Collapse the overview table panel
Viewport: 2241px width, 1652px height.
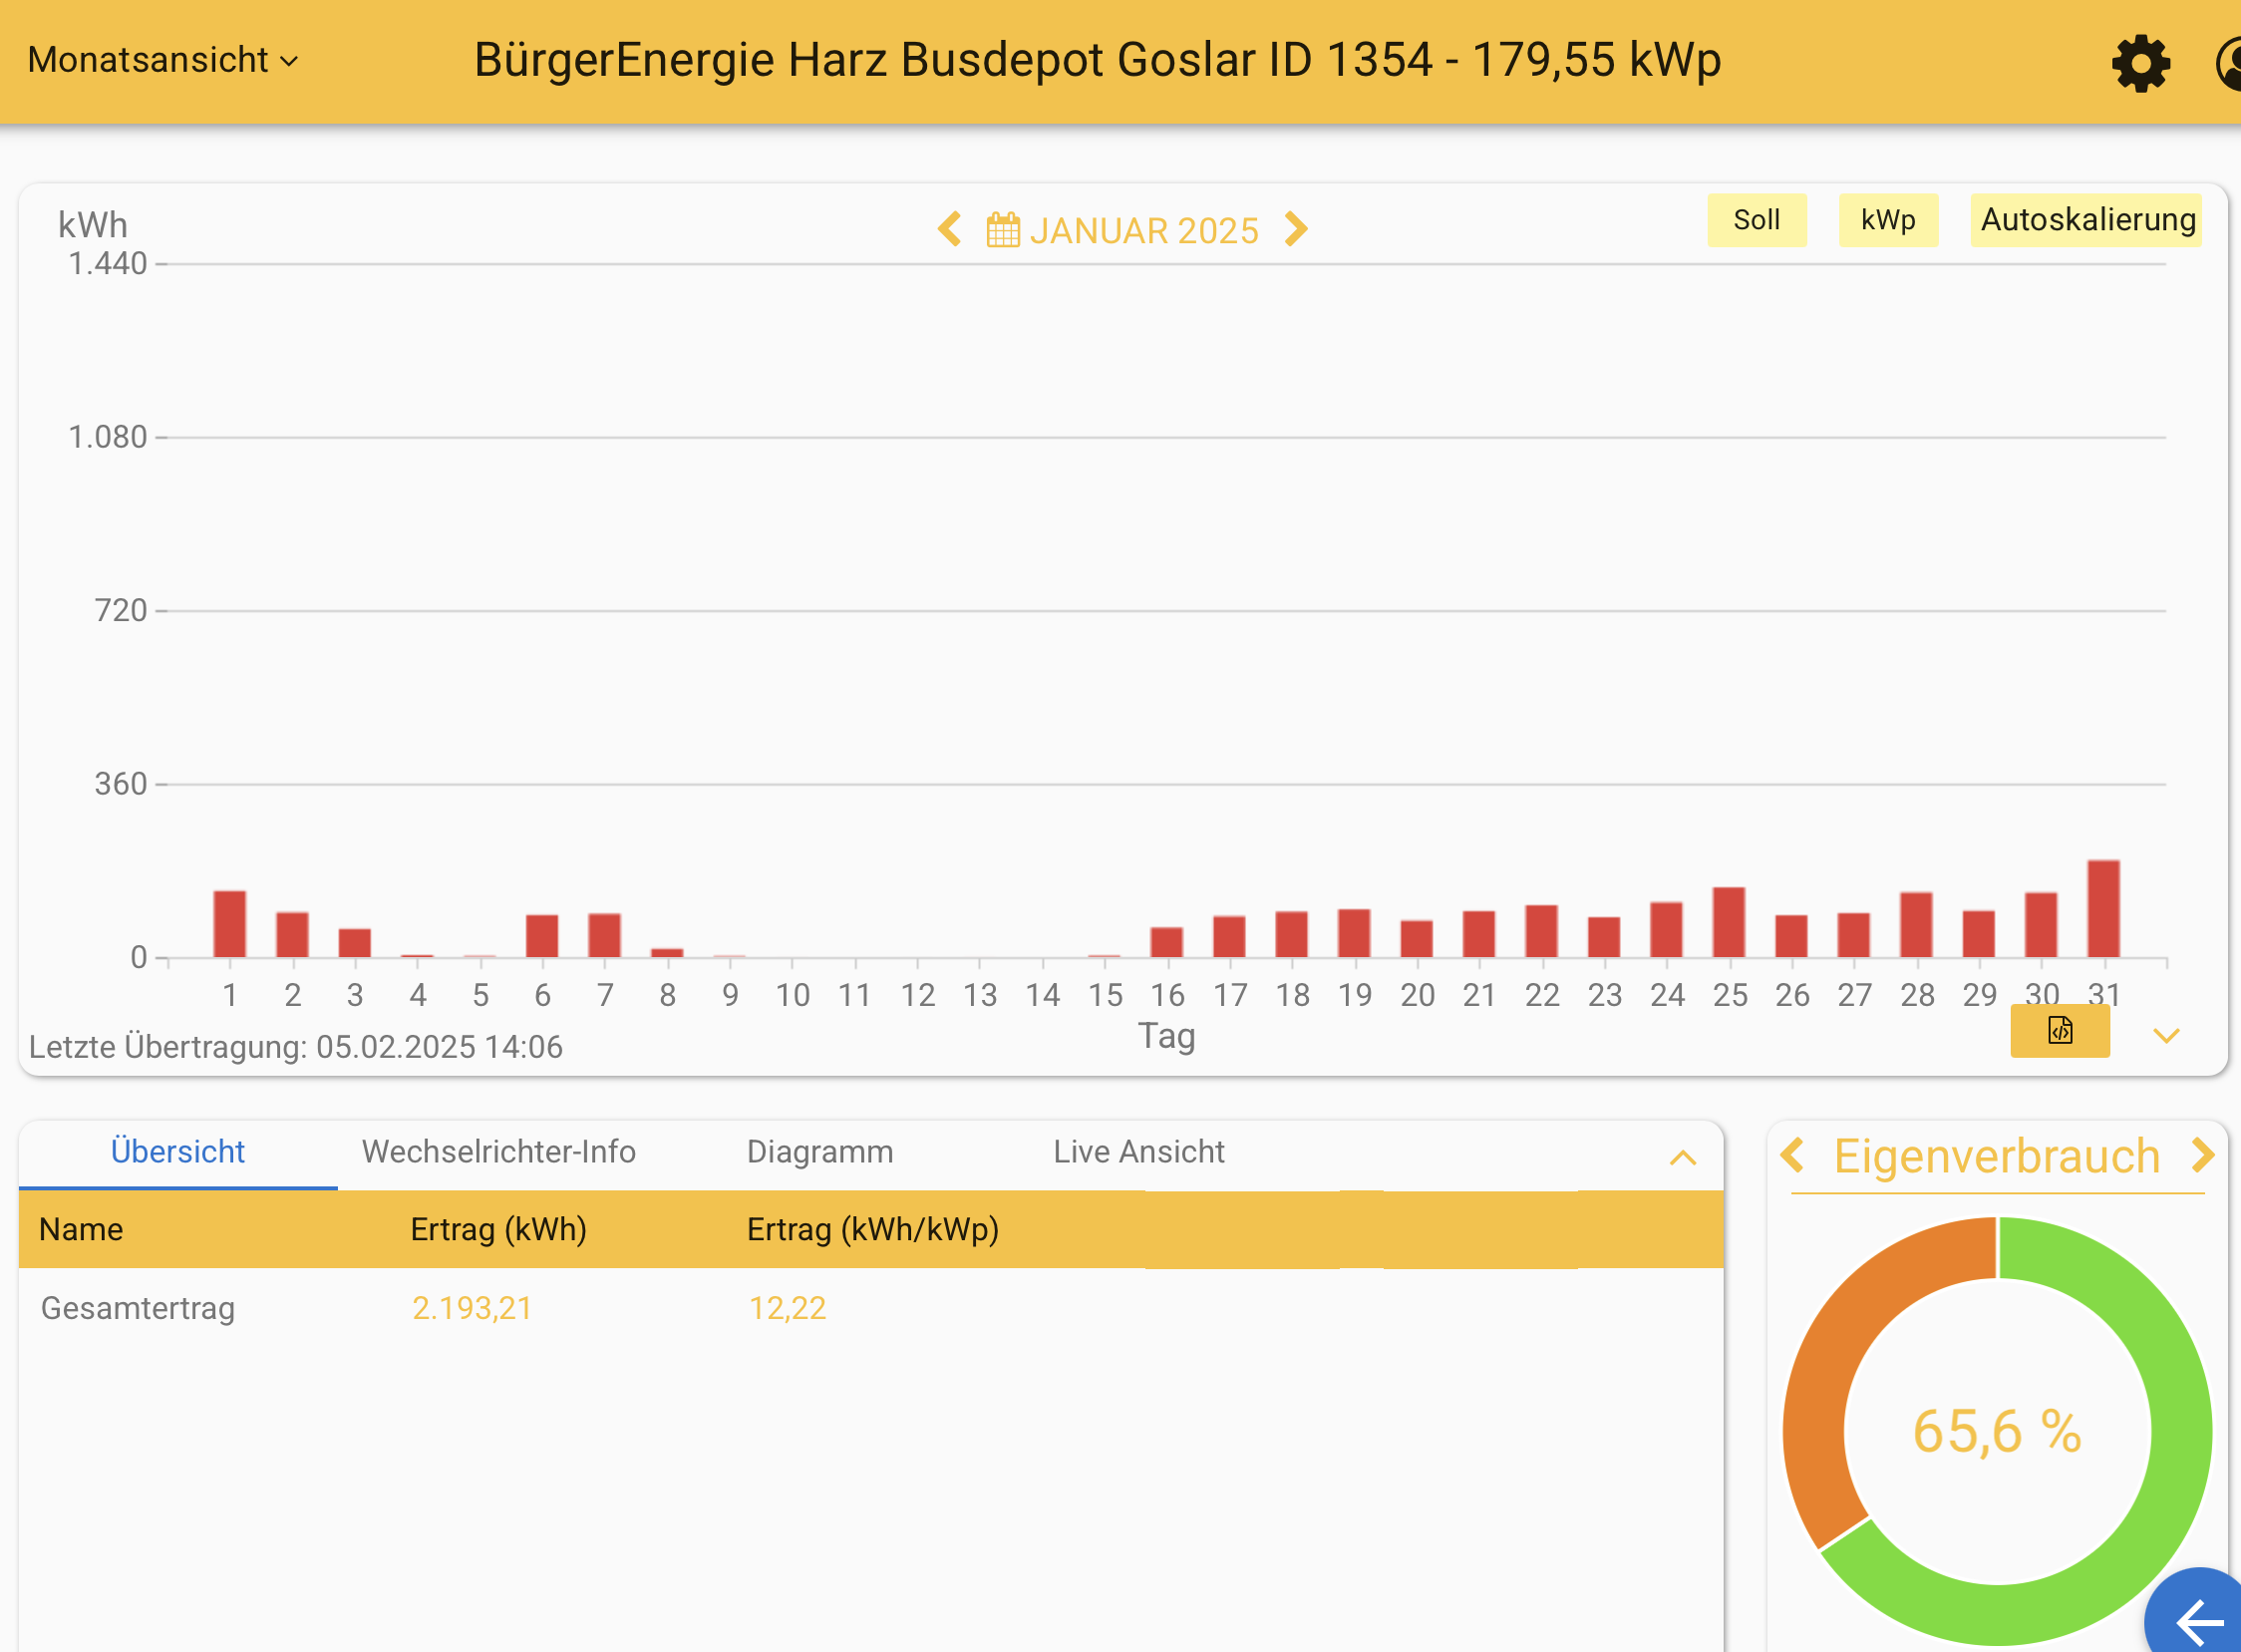click(x=1683, y=1158)
